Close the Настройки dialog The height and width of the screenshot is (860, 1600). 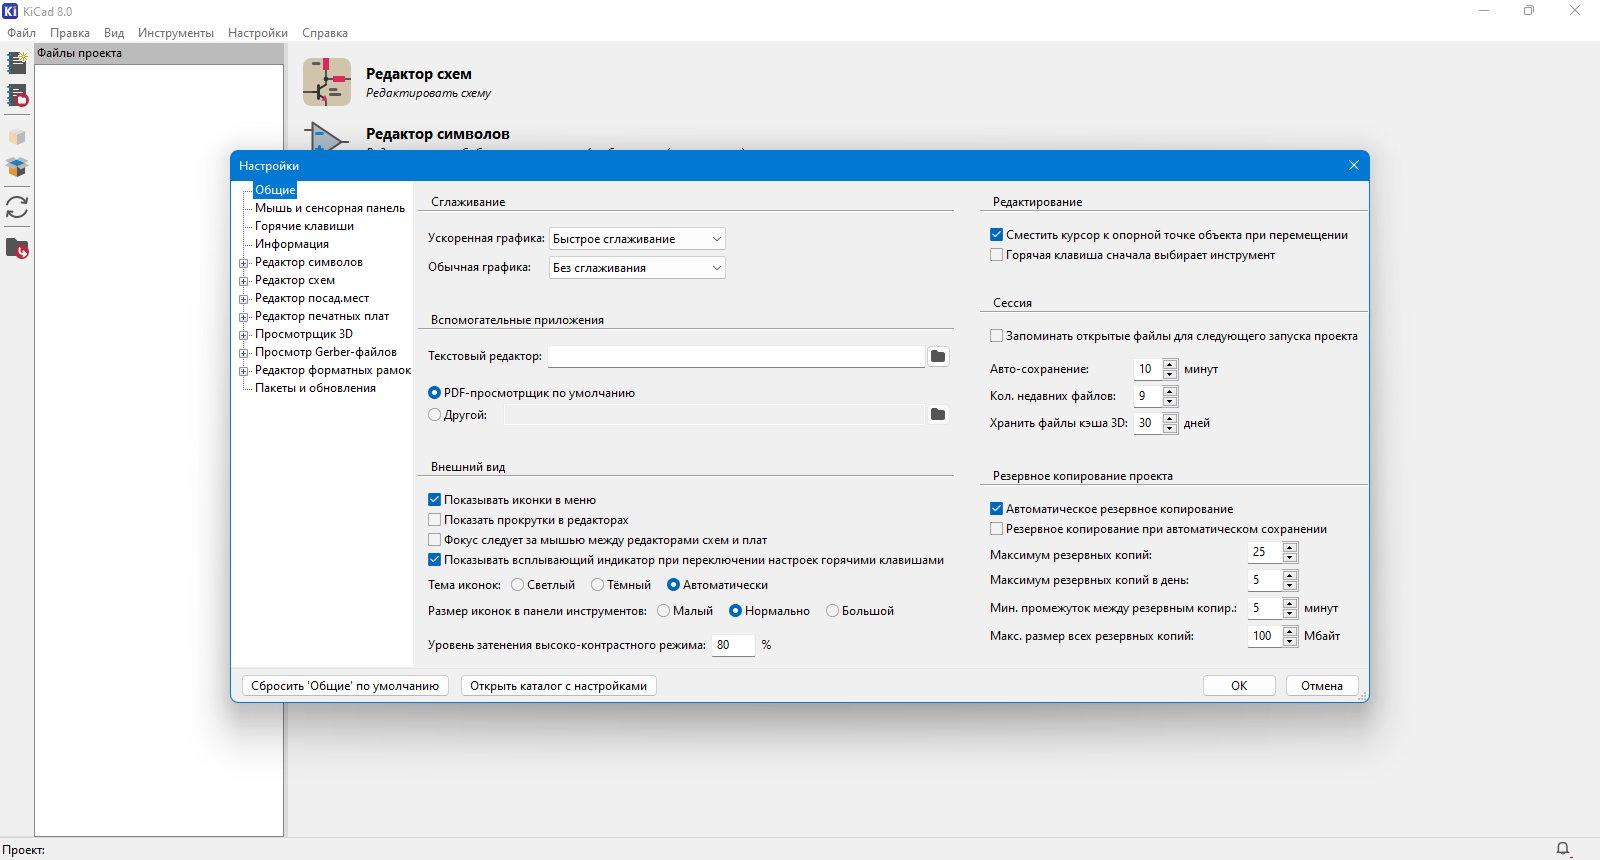coord(1354,165)
